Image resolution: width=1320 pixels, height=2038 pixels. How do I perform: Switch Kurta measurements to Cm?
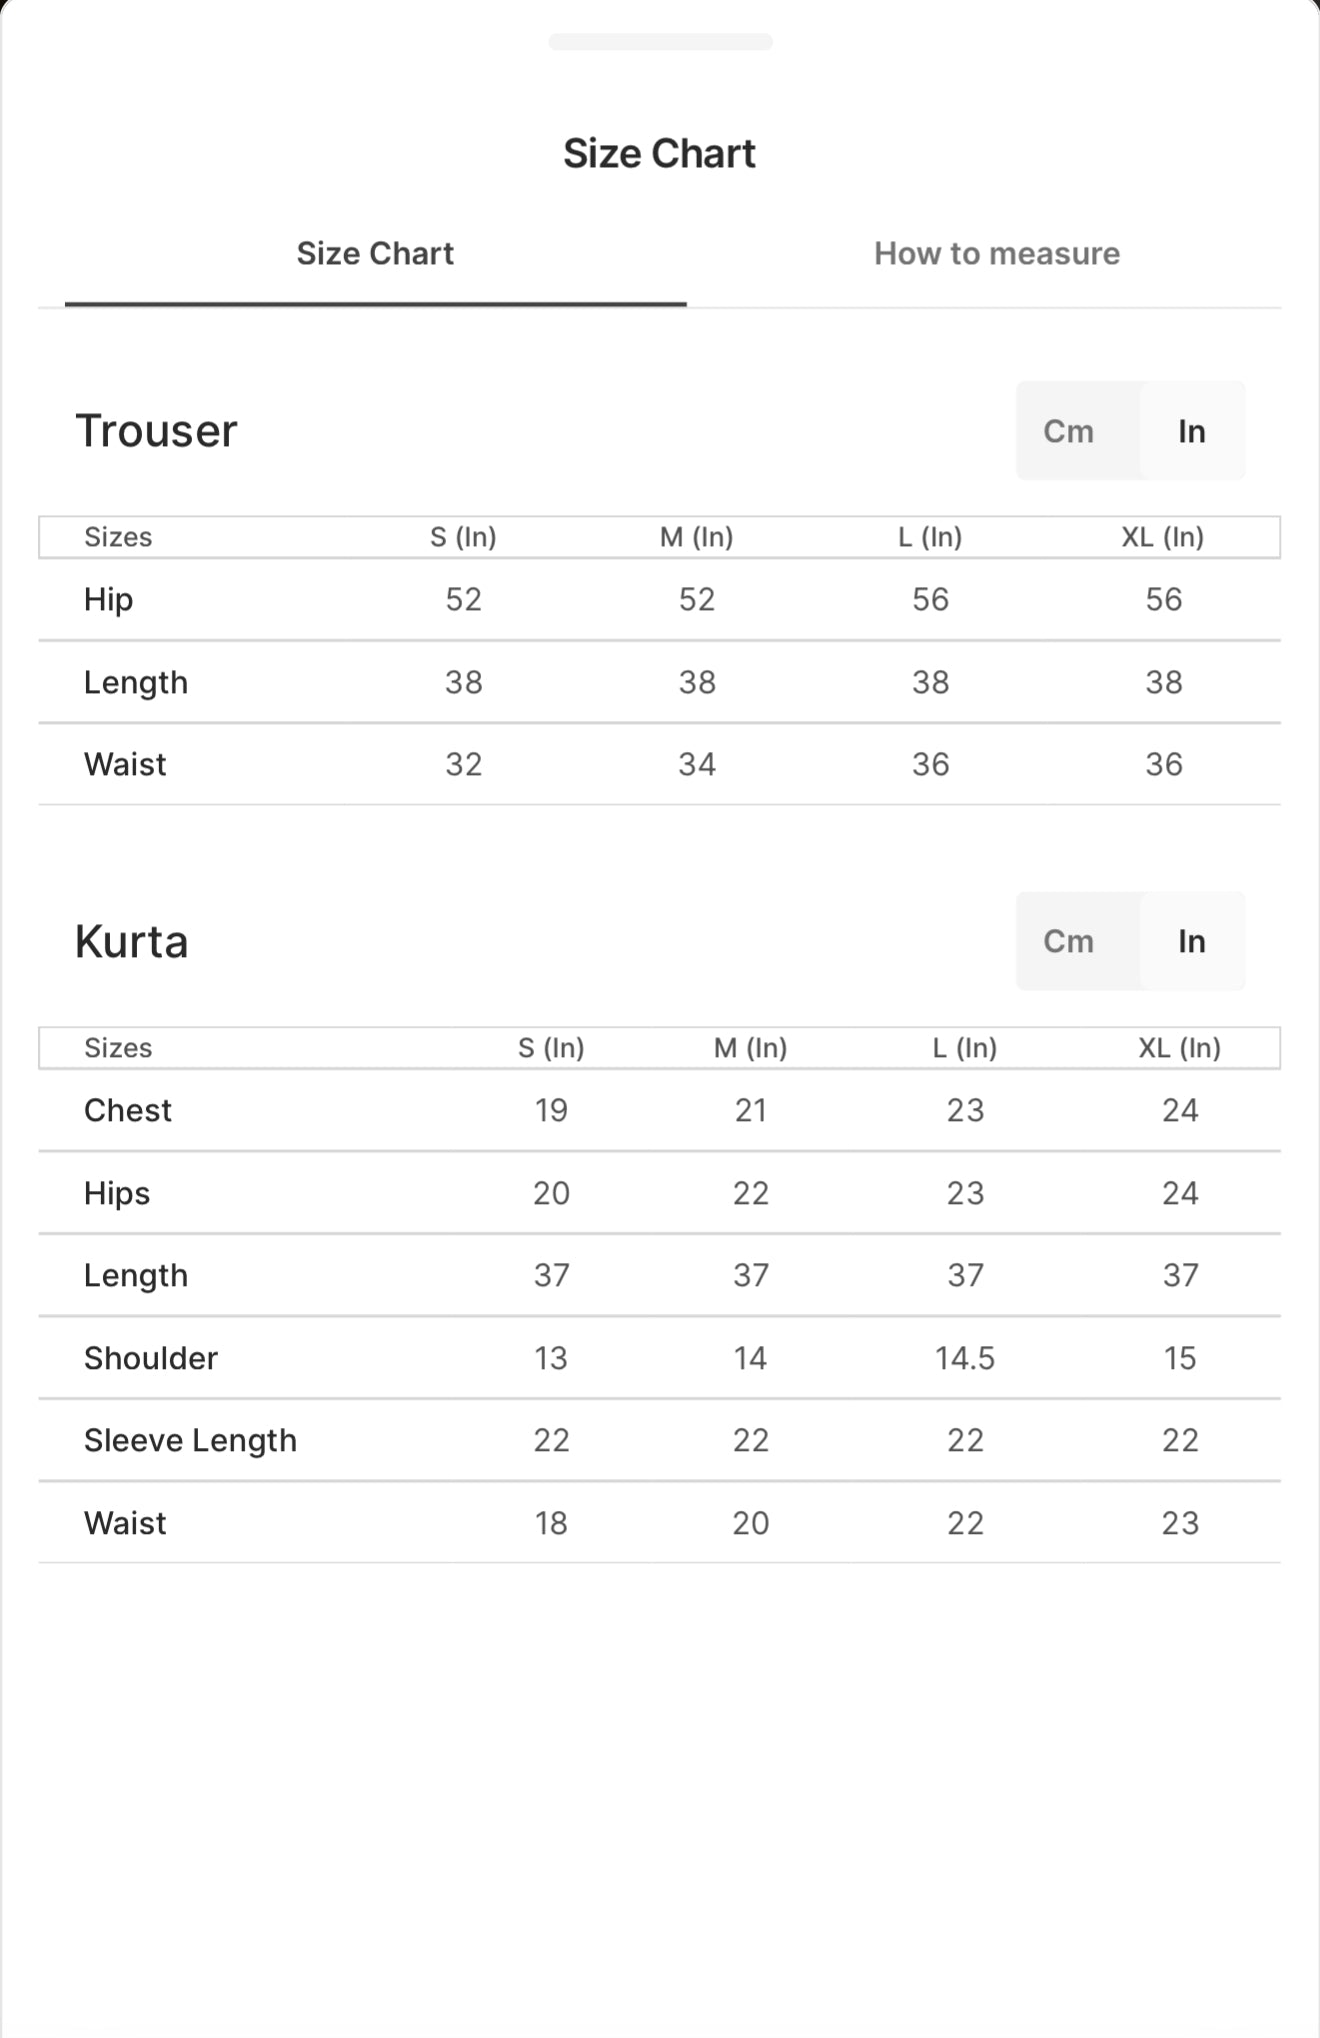tap(1068, 941)
